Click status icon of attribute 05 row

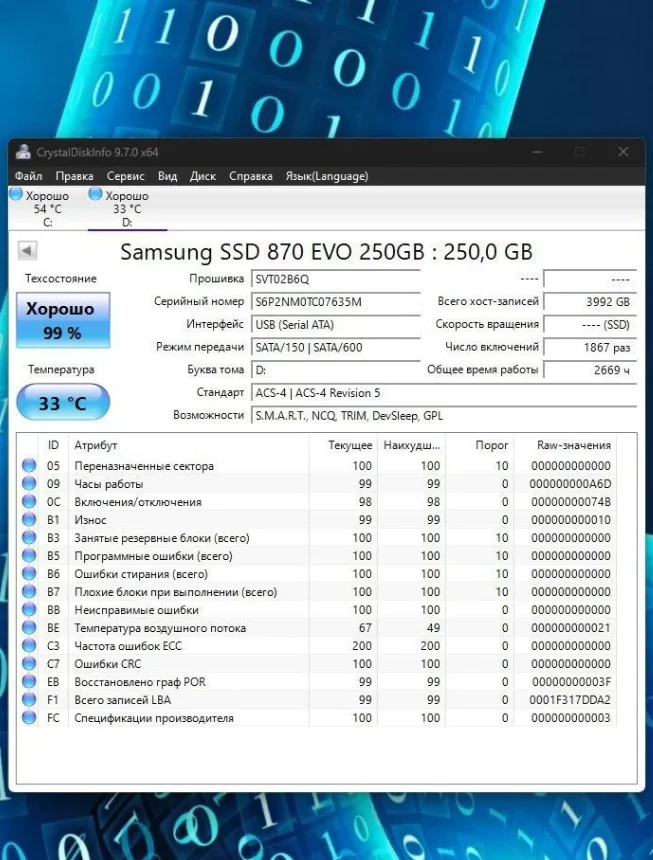tap(29, 466)
